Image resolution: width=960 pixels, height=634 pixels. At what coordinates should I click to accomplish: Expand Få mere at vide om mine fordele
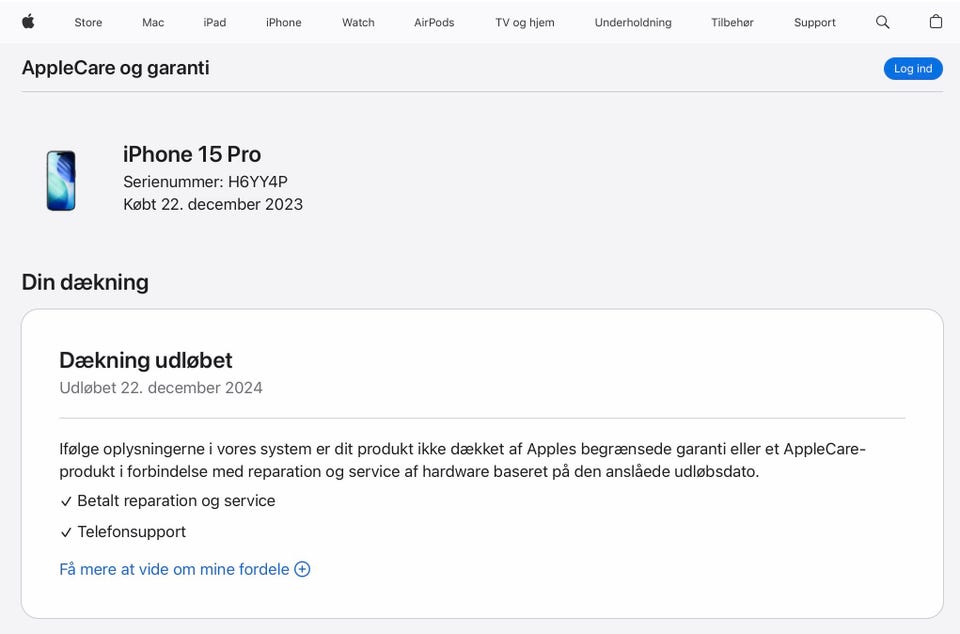174,569
